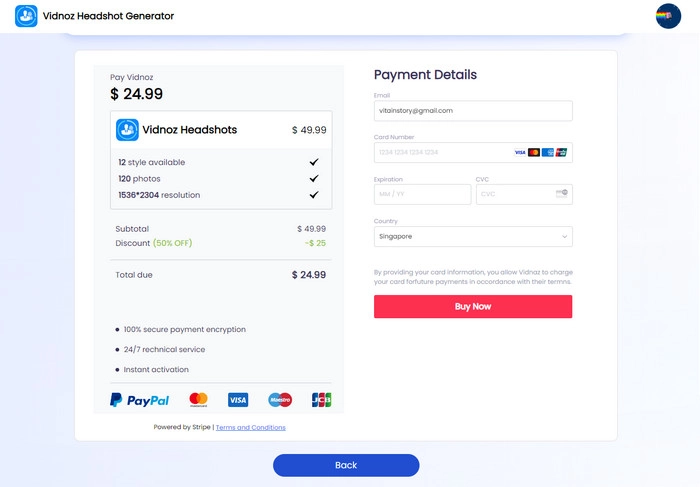Click the PayPal logo
The height and width of the screenshot is (487, 700).
coord(140,400)
